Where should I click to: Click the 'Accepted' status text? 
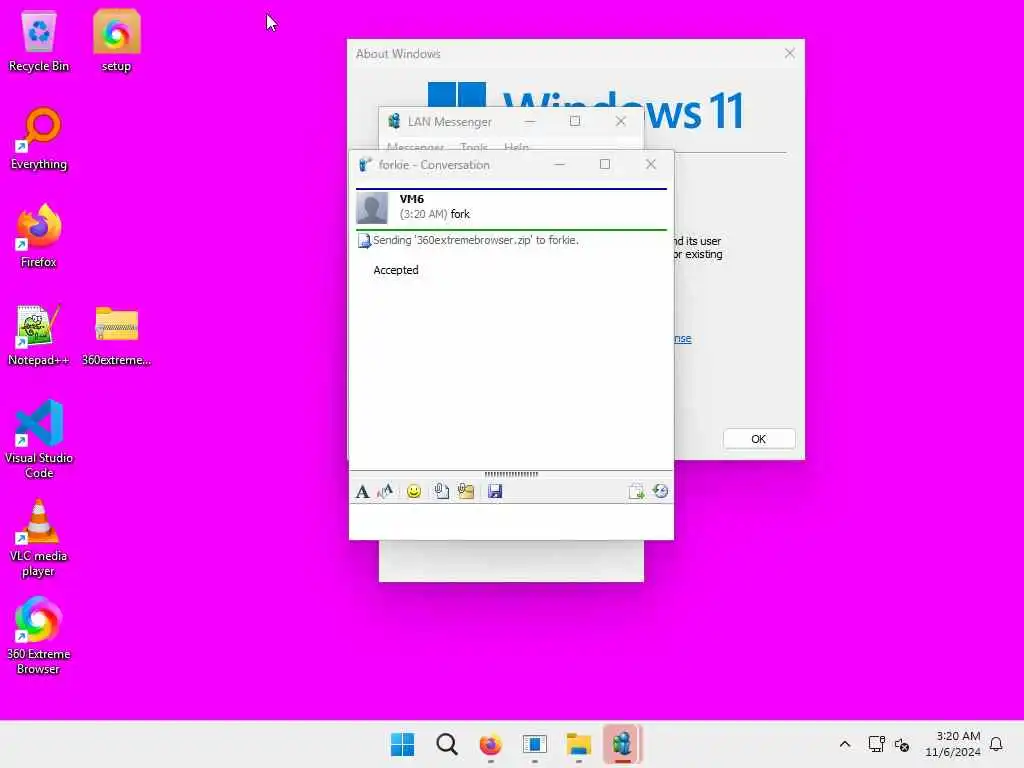(396, 270)
